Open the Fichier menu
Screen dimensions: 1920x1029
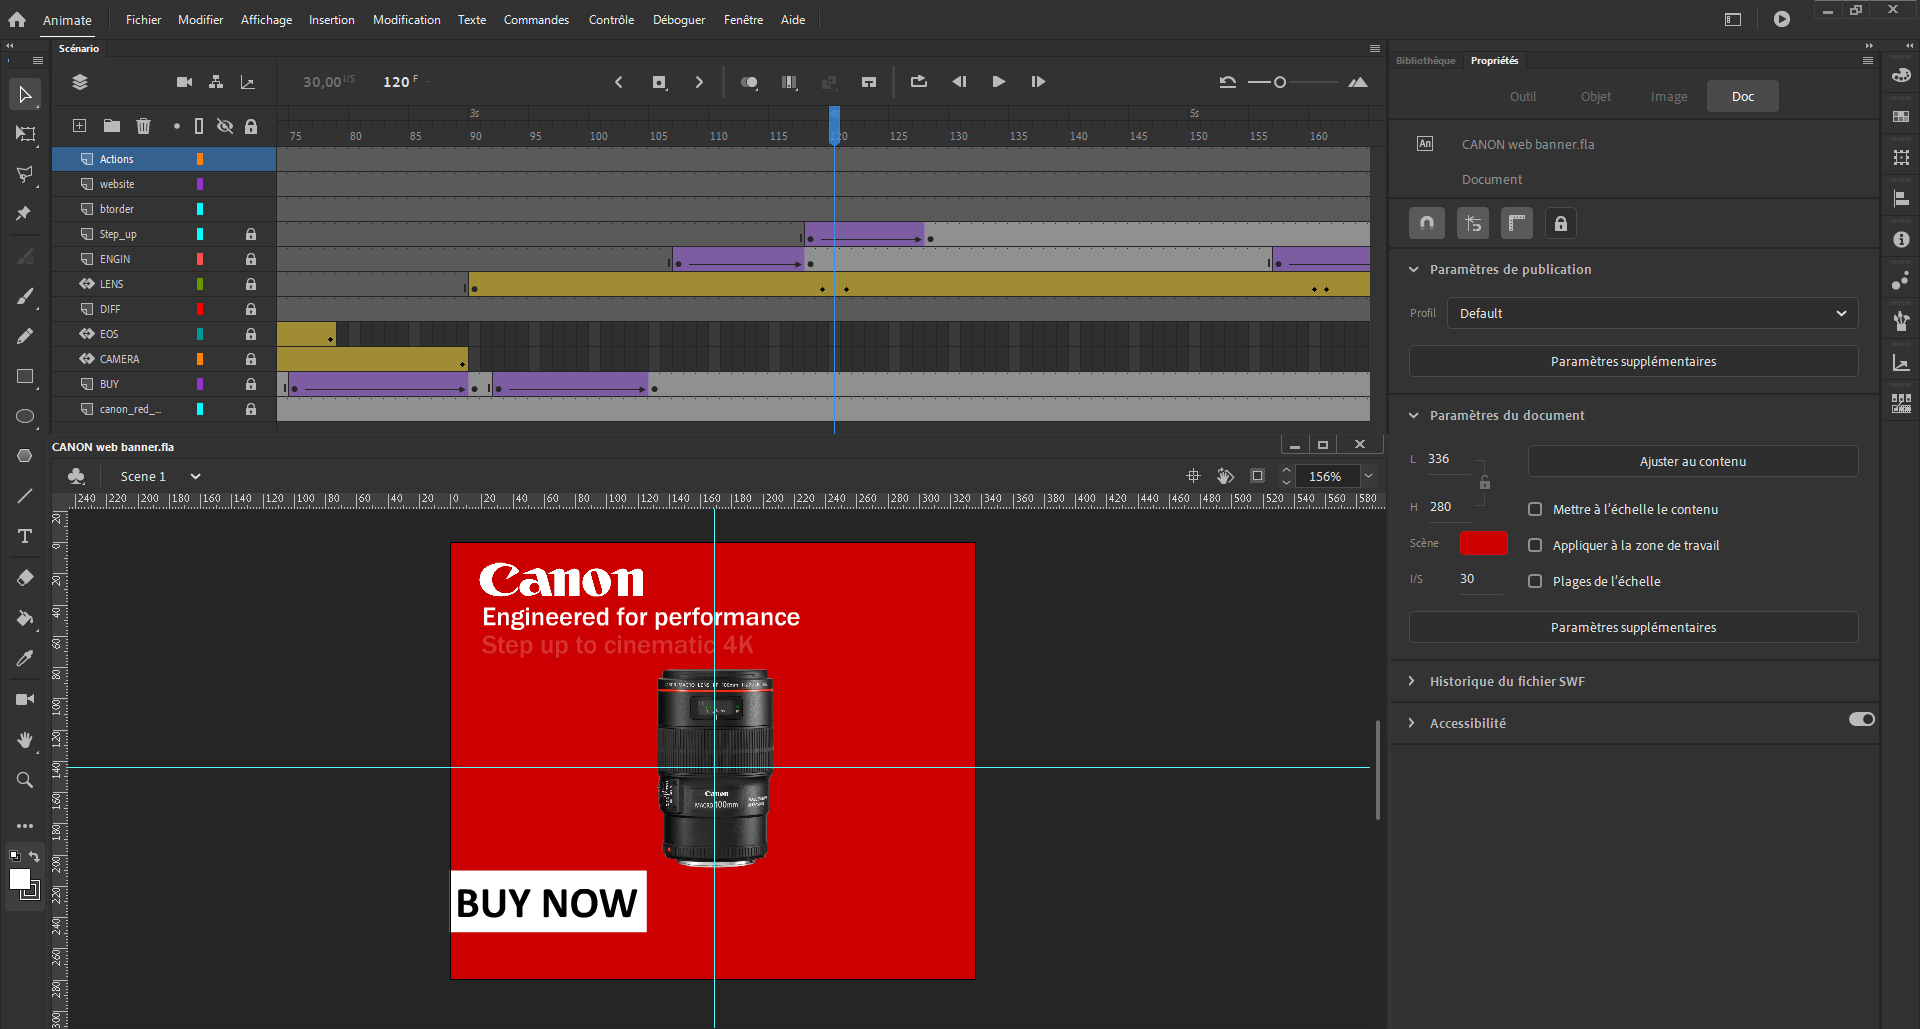click(143, 20)
